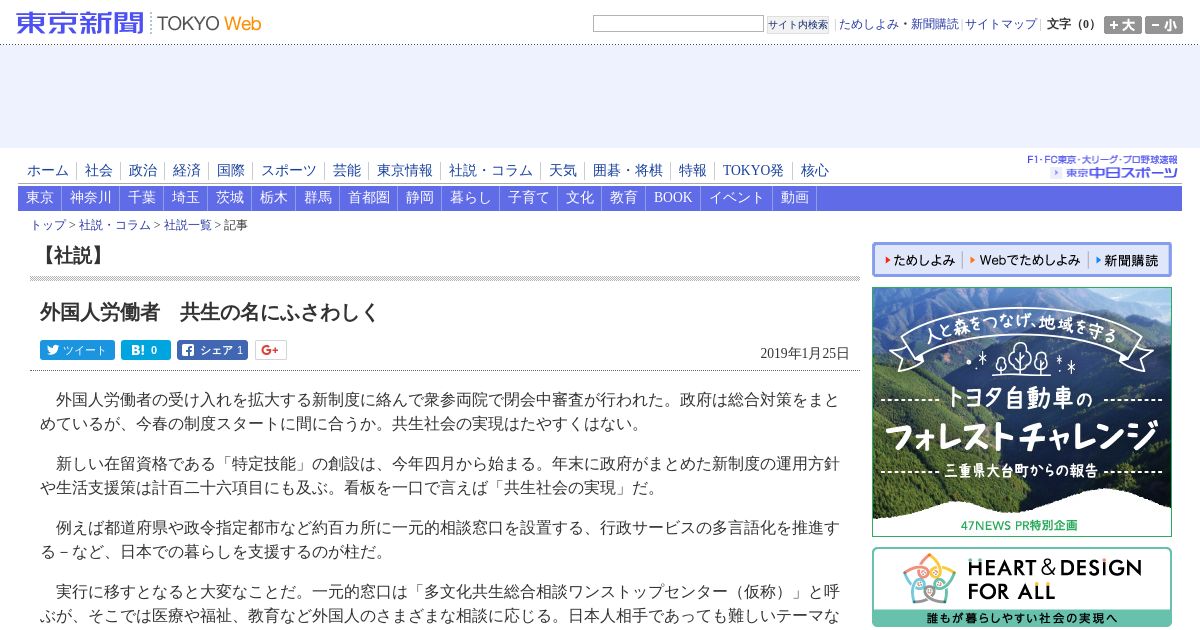Select the 栃木 regional tab
Screen dimensions: 1200x630
point(274,198)
